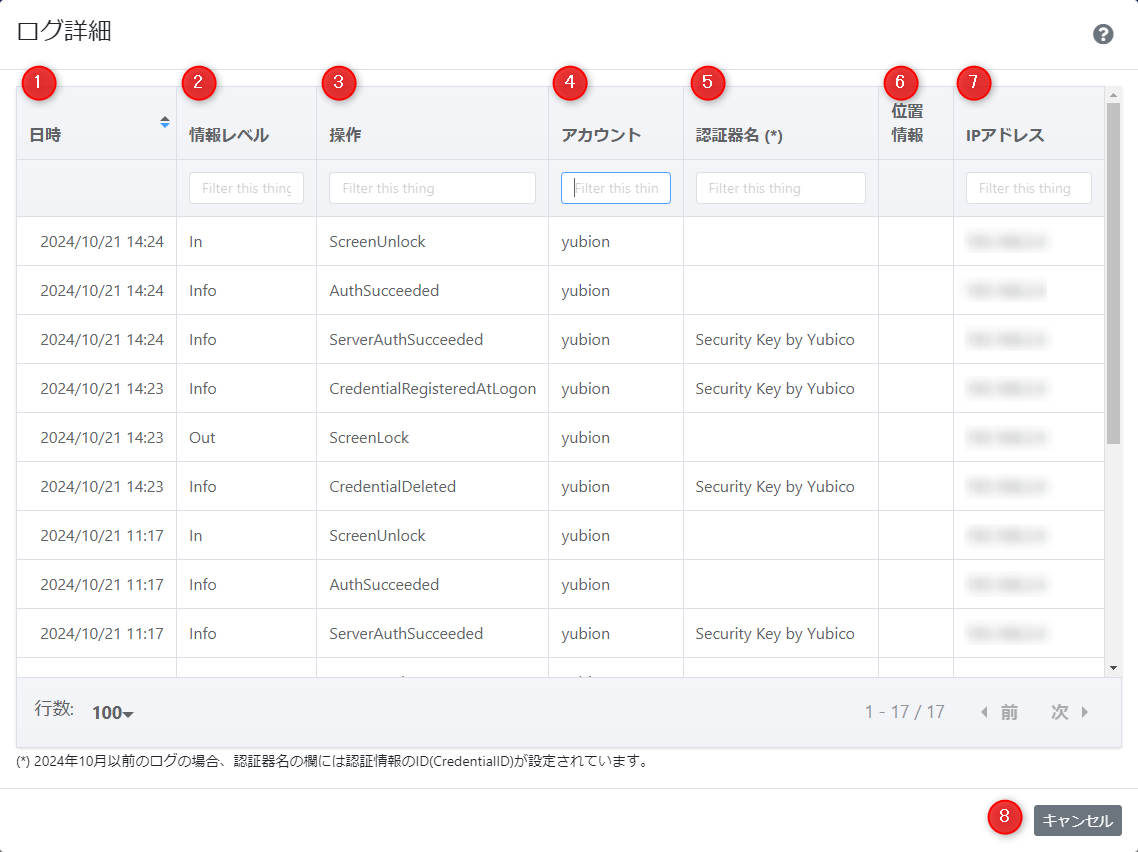Focus the 情報レベル filter input
The height and width of the screenshot is (852, 1138).
[x=246, y=188]
